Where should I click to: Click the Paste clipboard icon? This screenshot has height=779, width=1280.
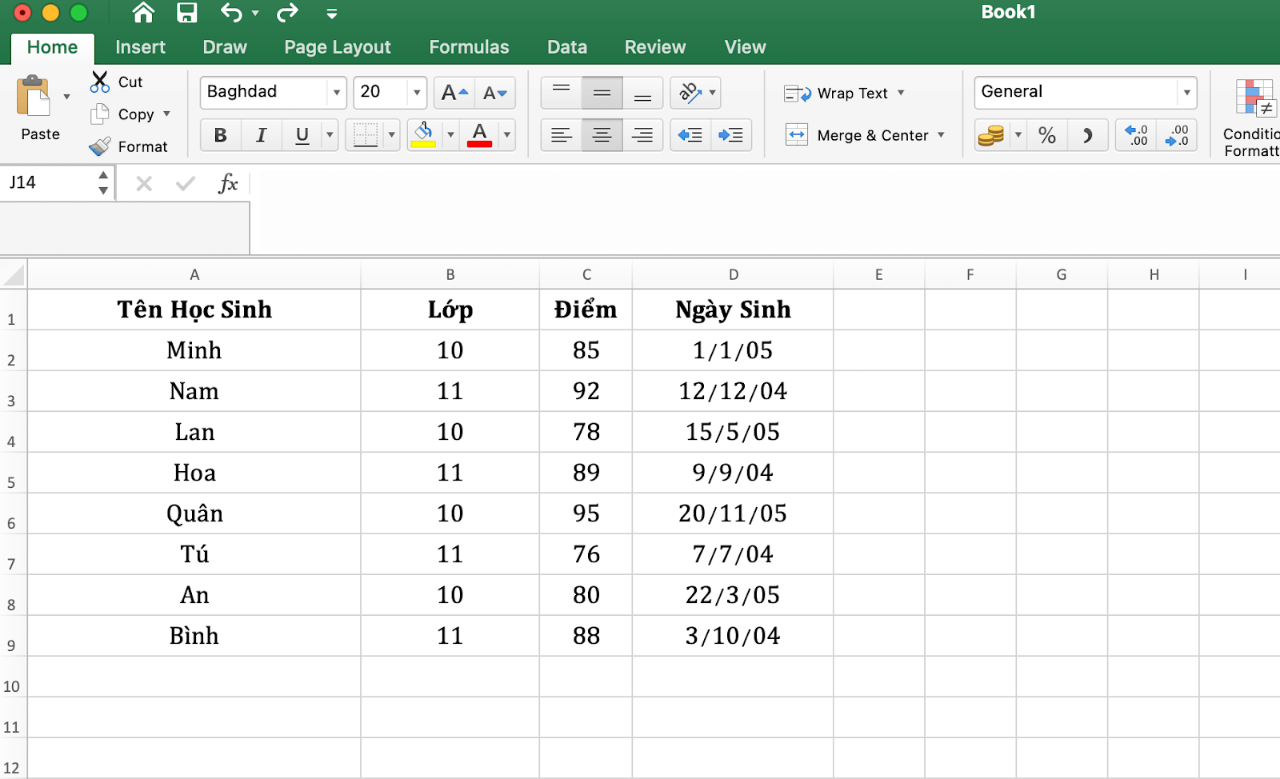click(36, 97)
